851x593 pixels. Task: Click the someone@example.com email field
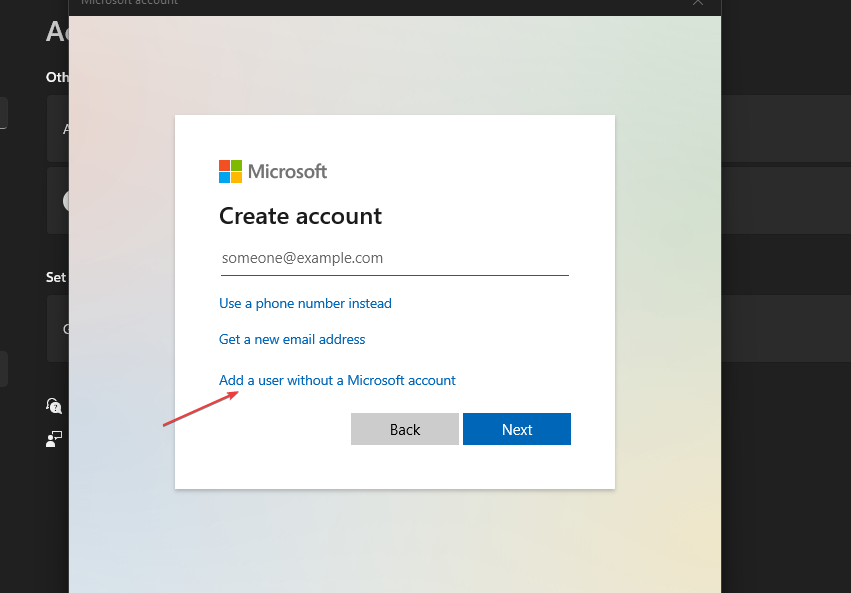[x=394, y=257]
